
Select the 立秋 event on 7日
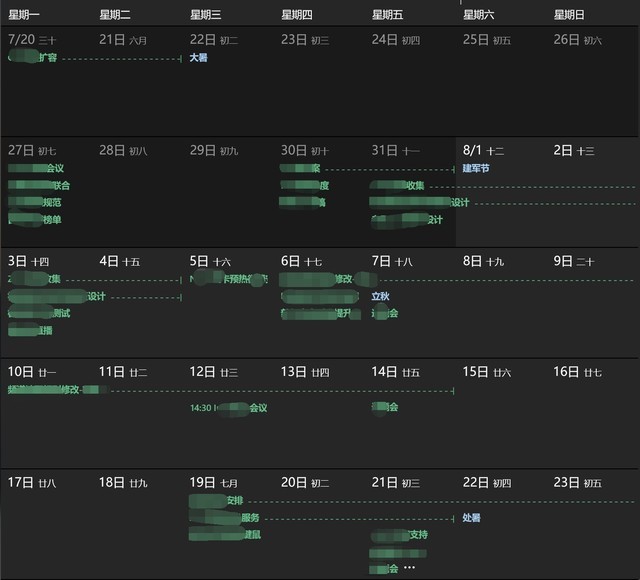coord(381,296)
